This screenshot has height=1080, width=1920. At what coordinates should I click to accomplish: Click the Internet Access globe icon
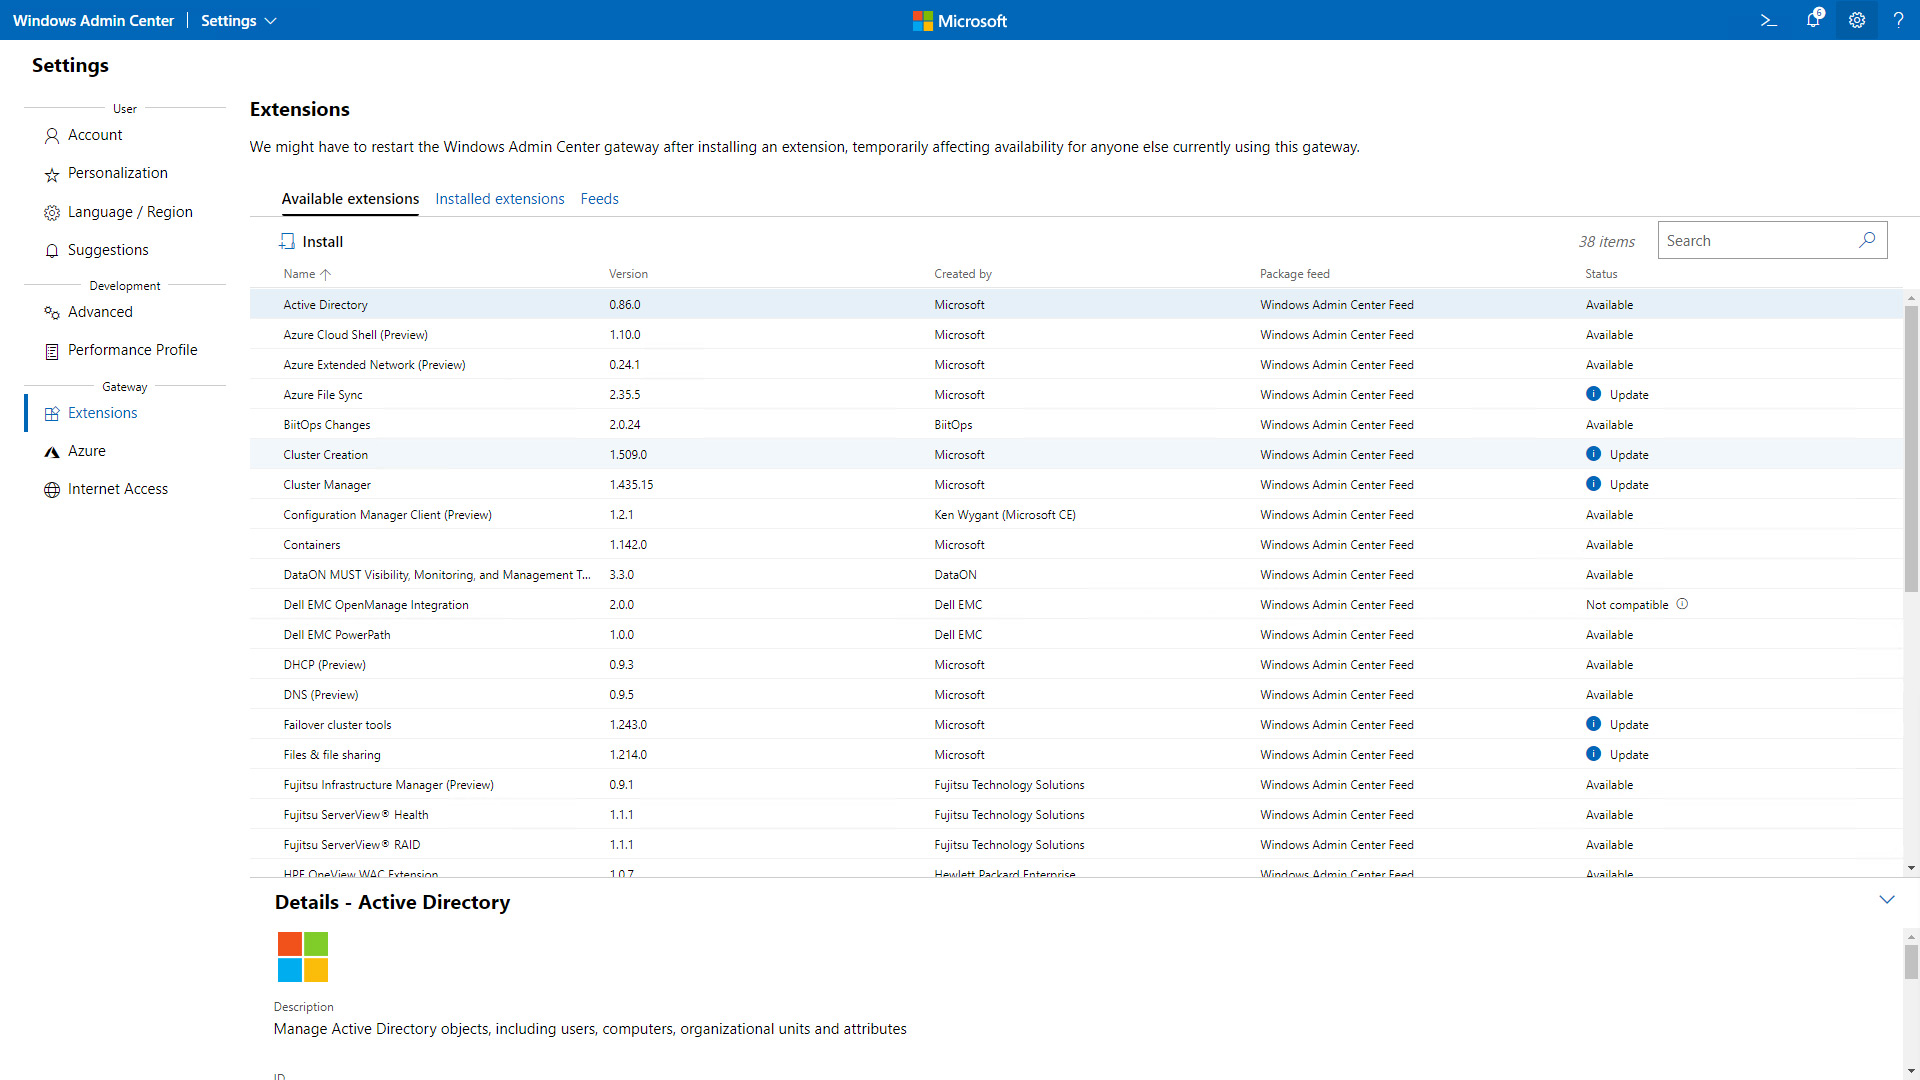tap(52, 490)
